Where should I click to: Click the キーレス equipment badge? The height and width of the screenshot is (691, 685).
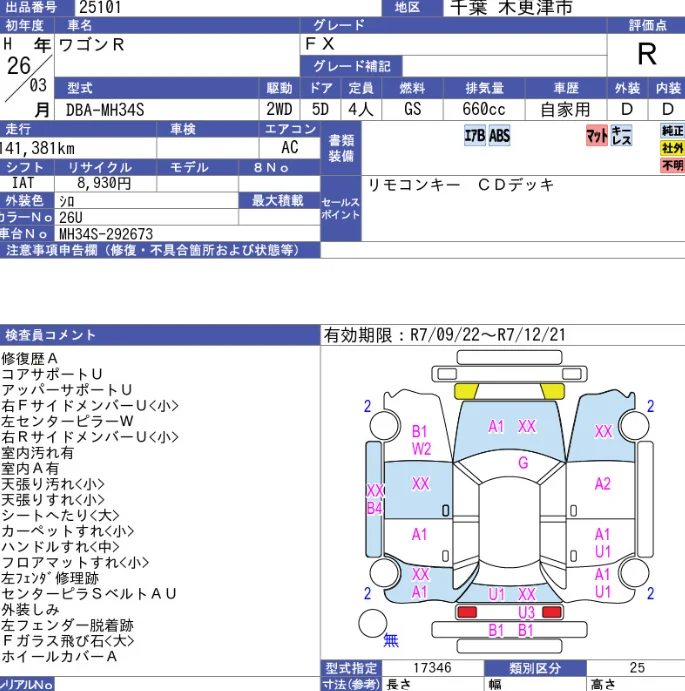click(621, 137)
